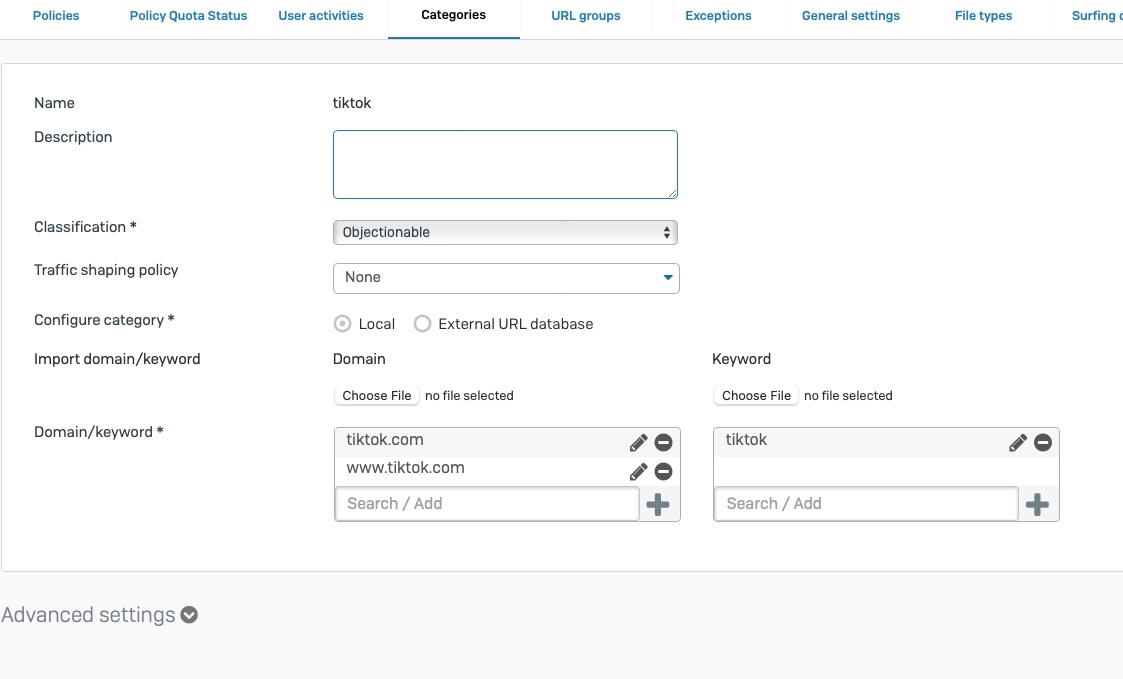Remove the www.tiktok.com domain entry
This screenshot has height=679, width=1123.
coord(663,471)
